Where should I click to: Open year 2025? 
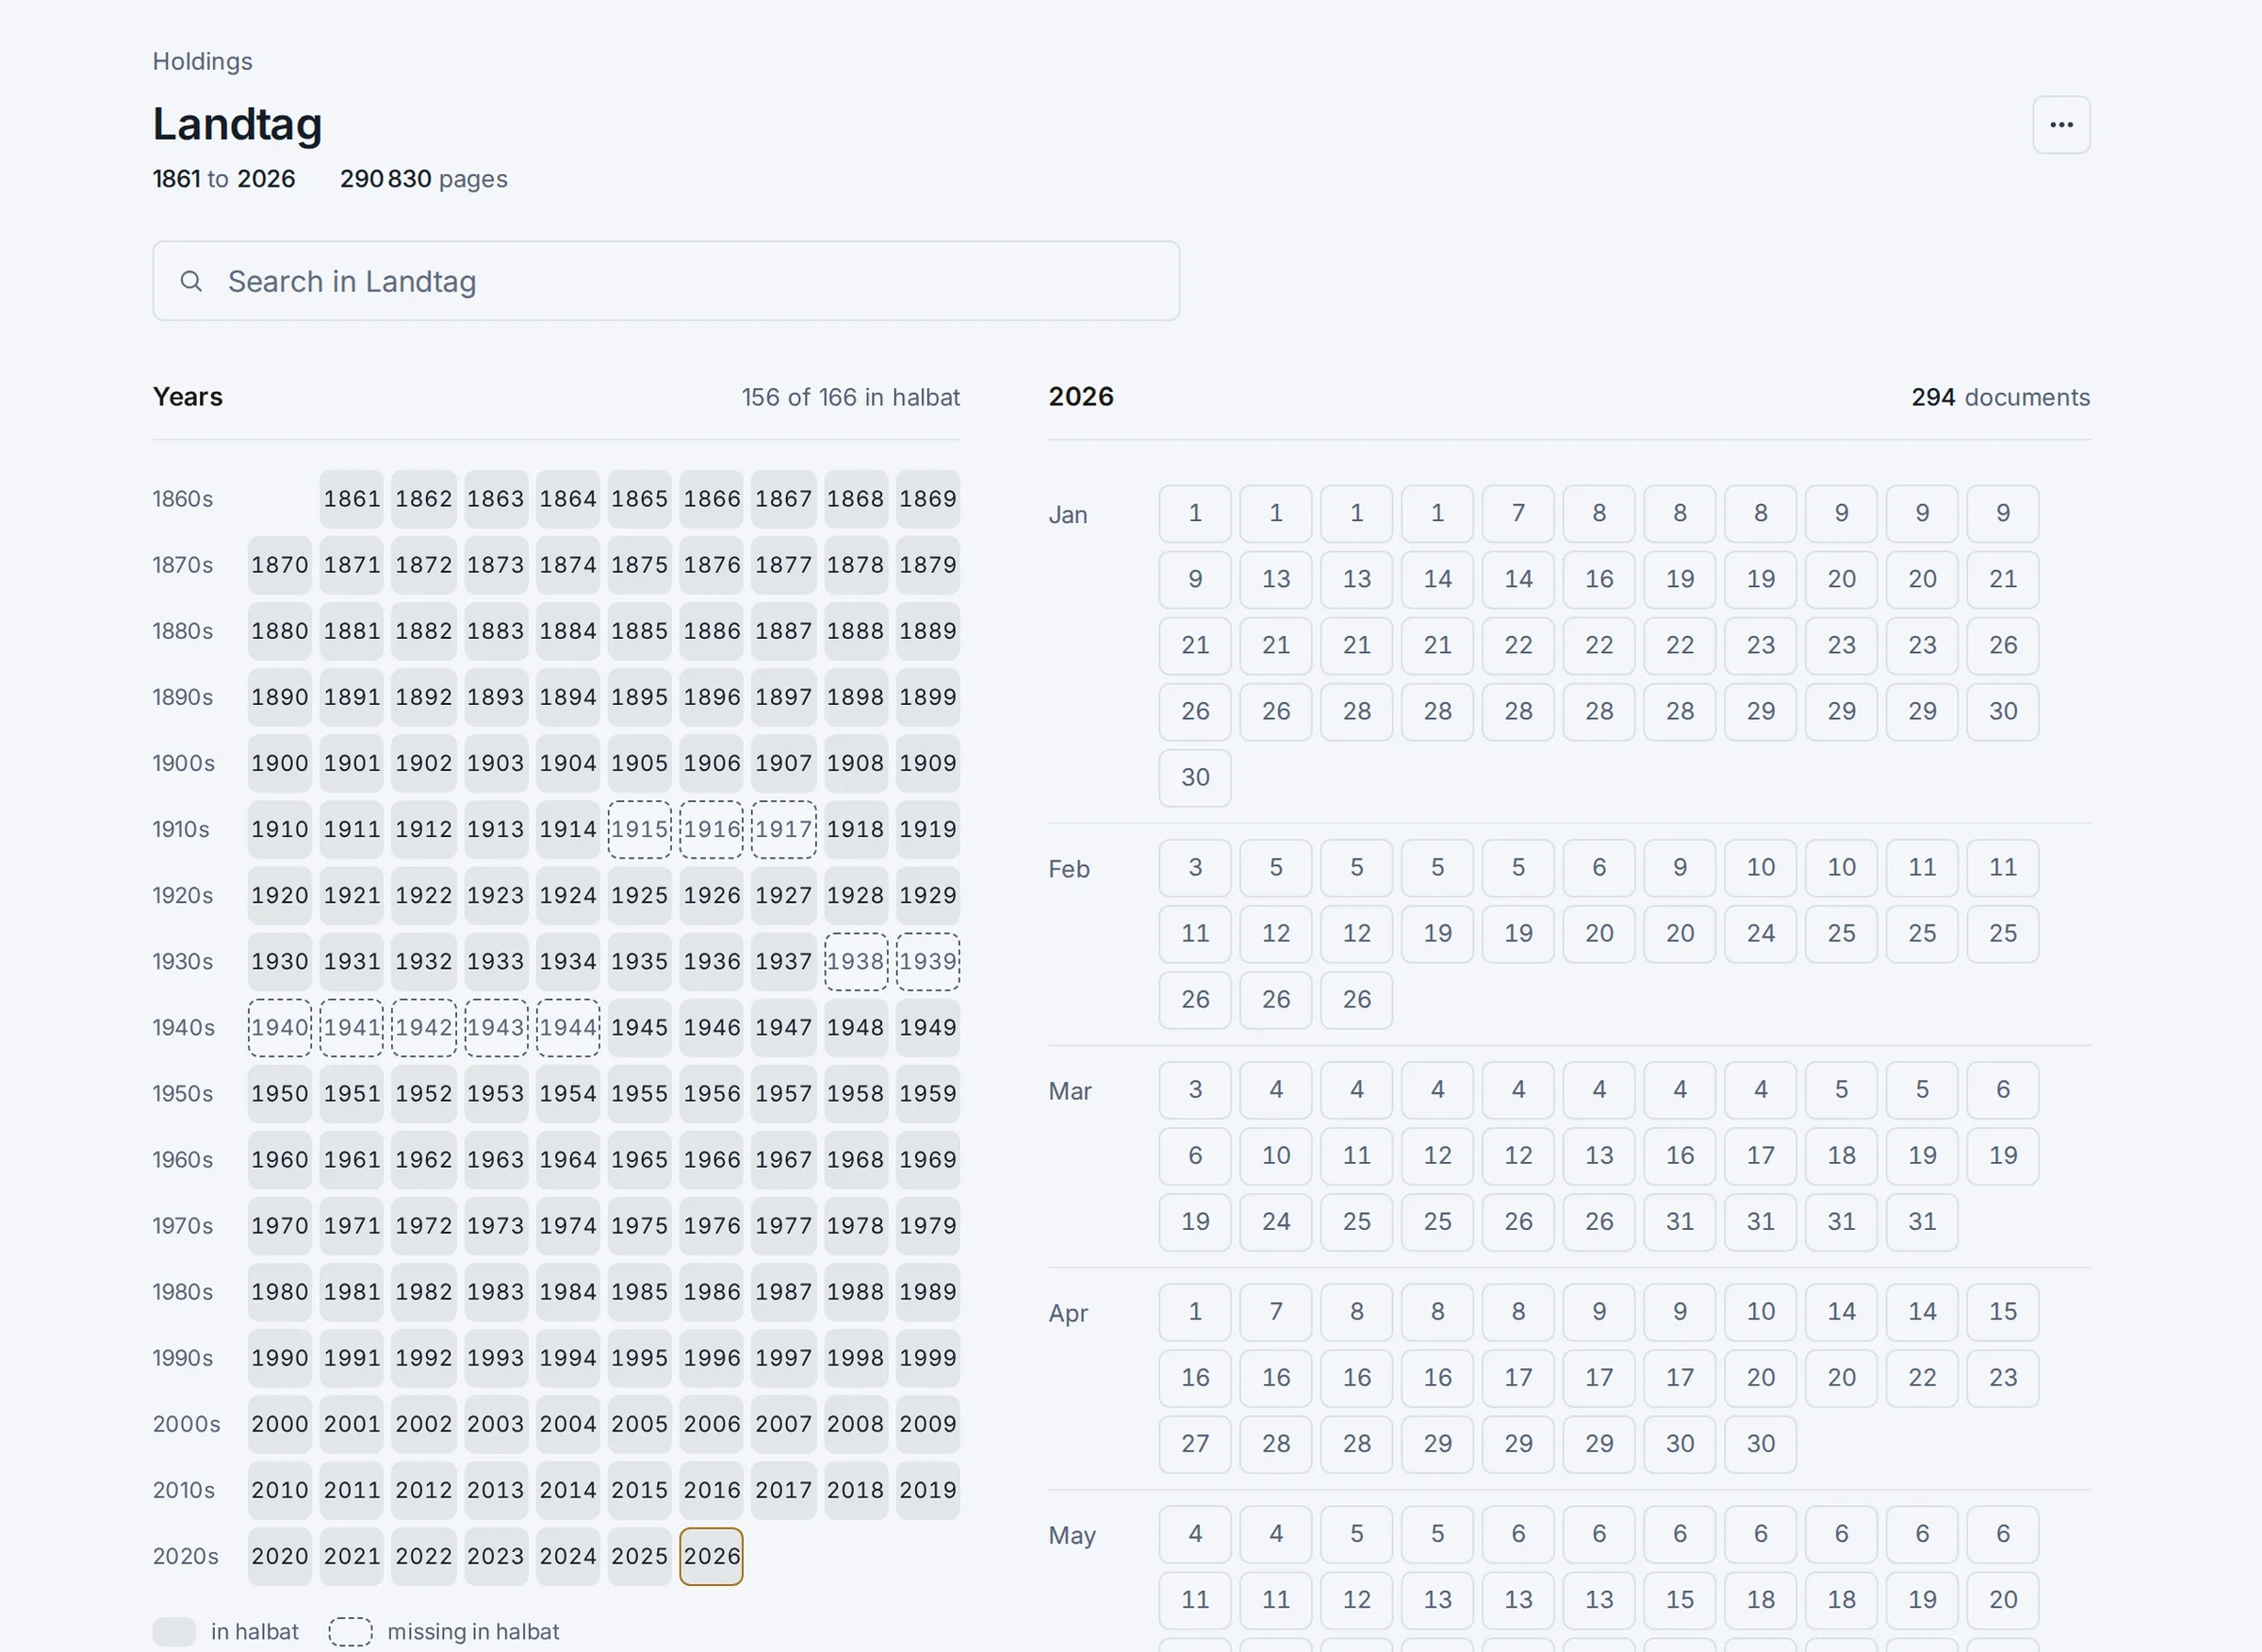[640, 1556]
